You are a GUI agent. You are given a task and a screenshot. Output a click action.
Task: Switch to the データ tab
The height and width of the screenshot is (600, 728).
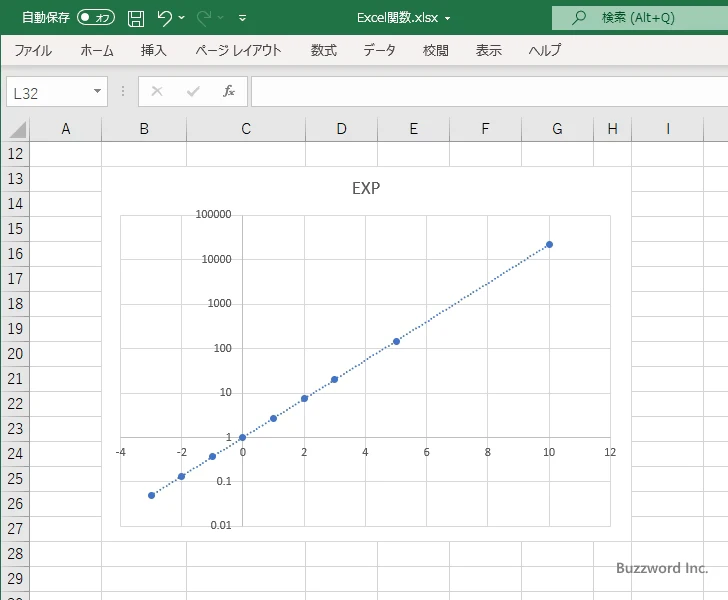(379, 50)
